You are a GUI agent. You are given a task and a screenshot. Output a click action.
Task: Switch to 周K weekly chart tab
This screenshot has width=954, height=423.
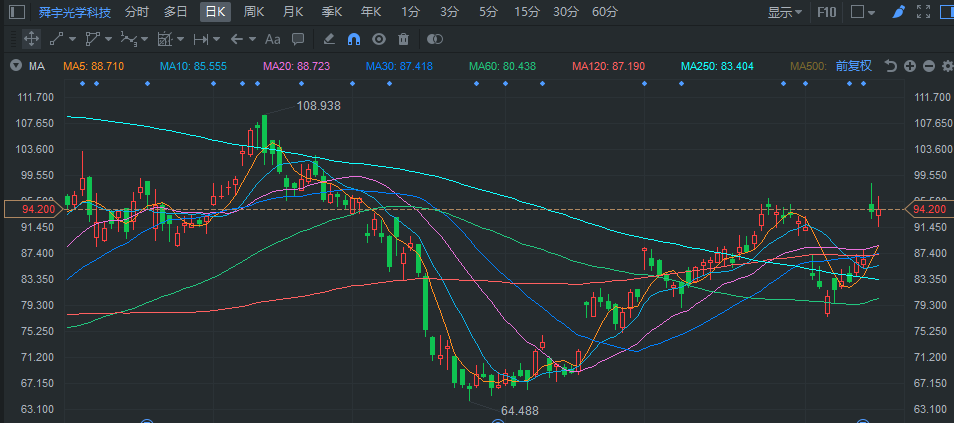coord(254,12)
